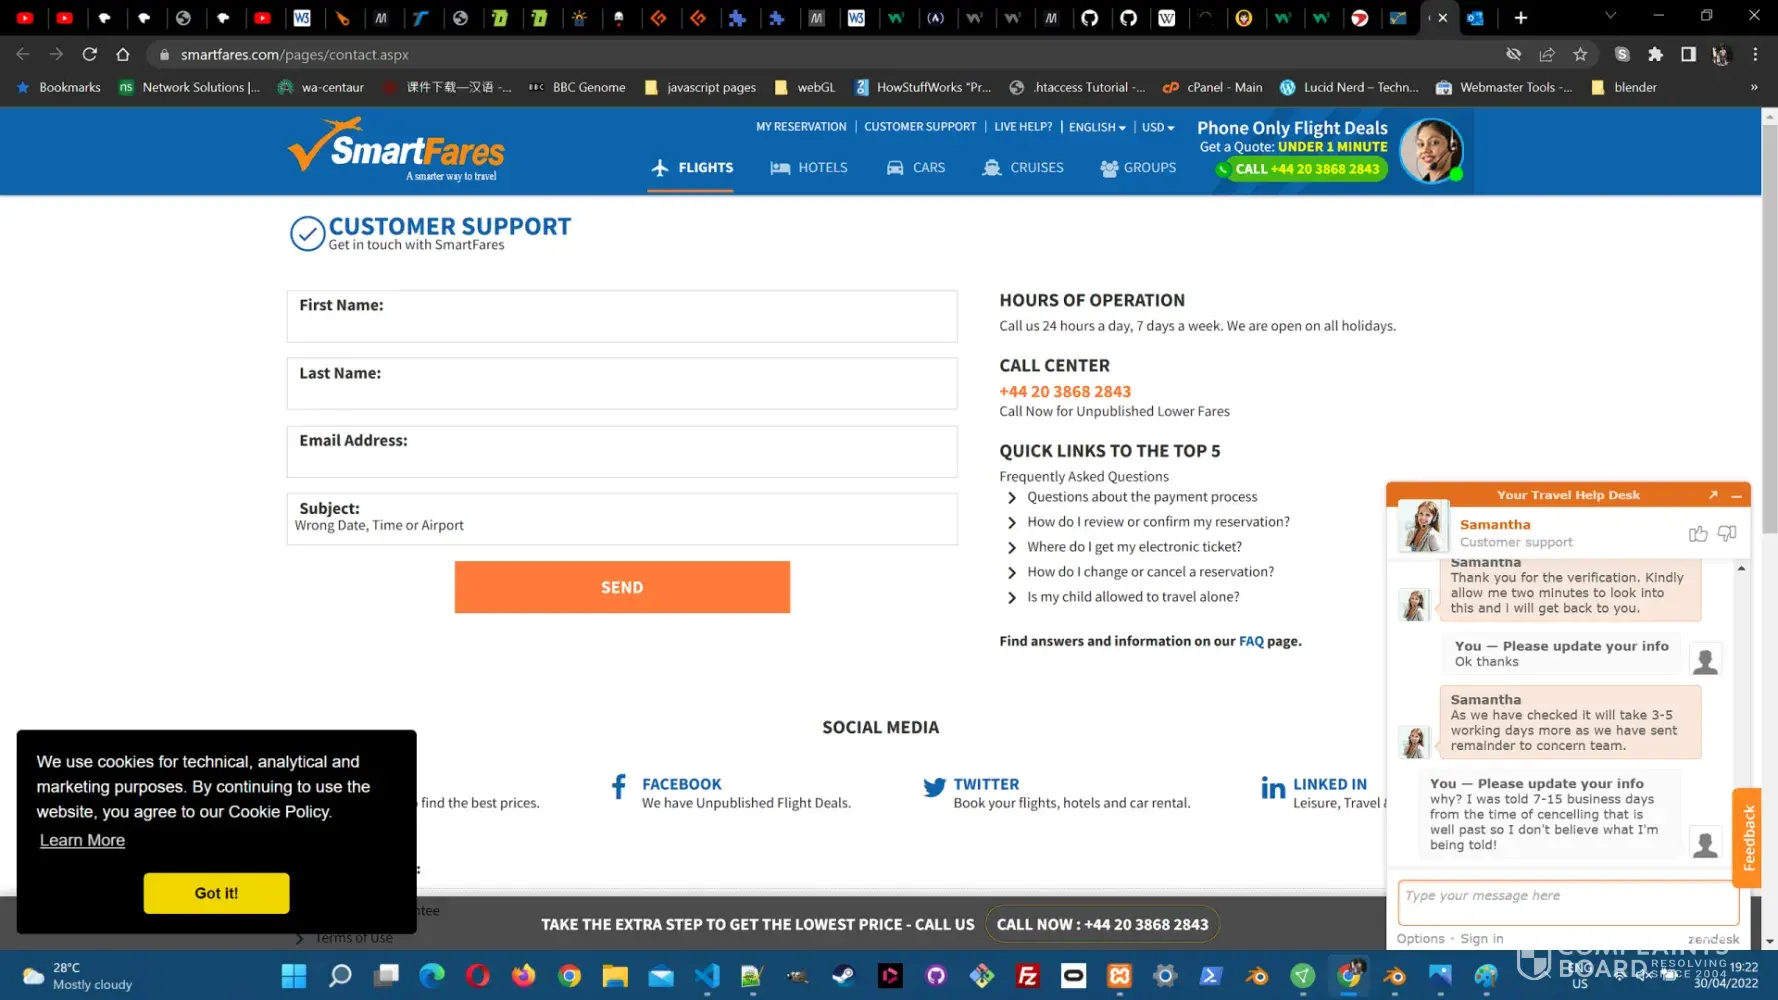1778x1000 pixels.
Task: Open Firefox from the taskbar
Action: (523, 976)
